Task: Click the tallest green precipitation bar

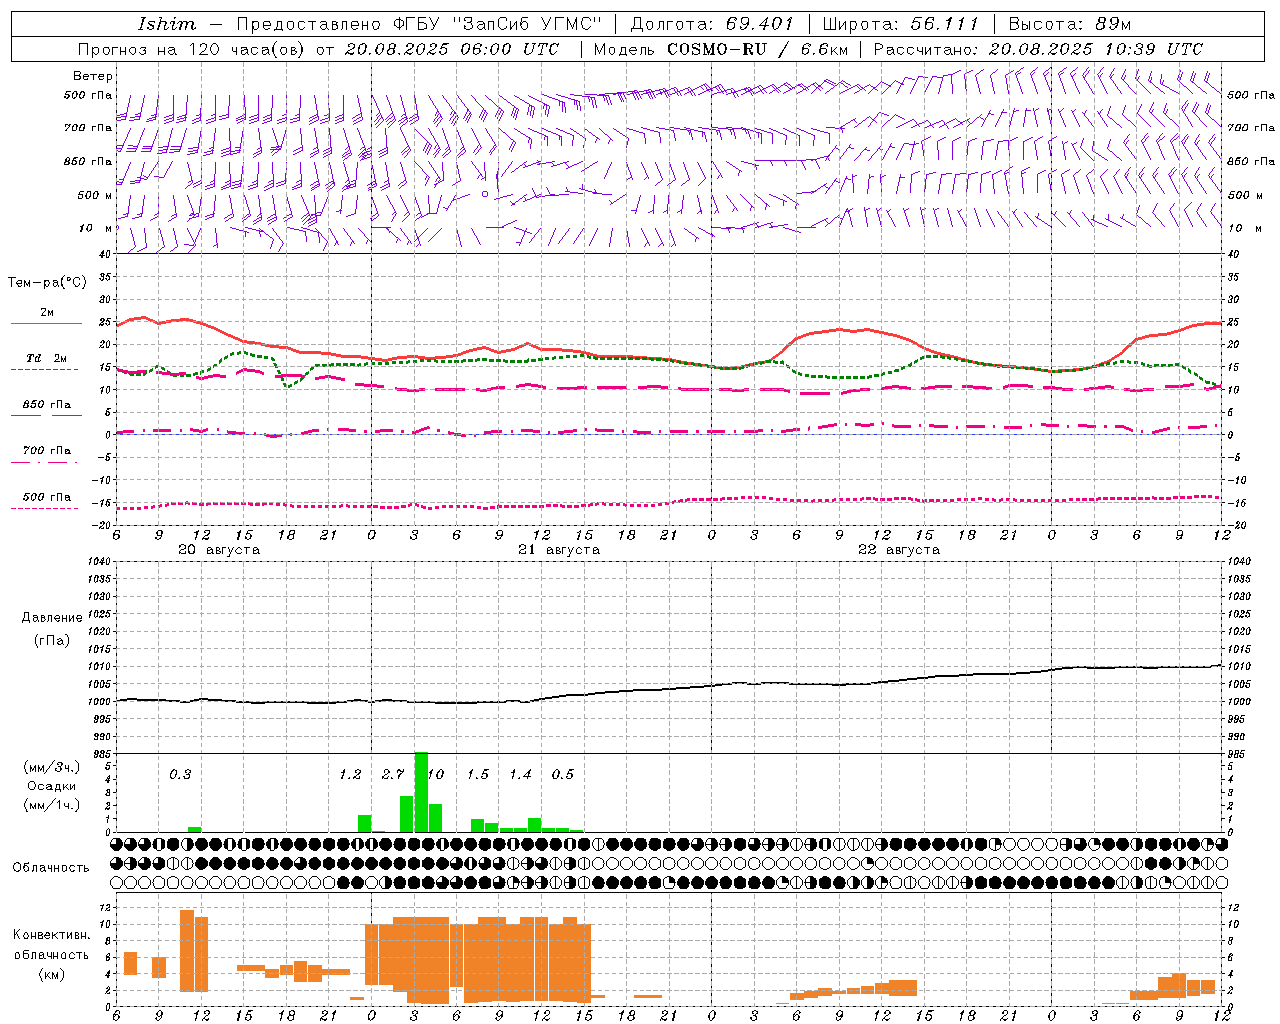Action: pos(421,792)
